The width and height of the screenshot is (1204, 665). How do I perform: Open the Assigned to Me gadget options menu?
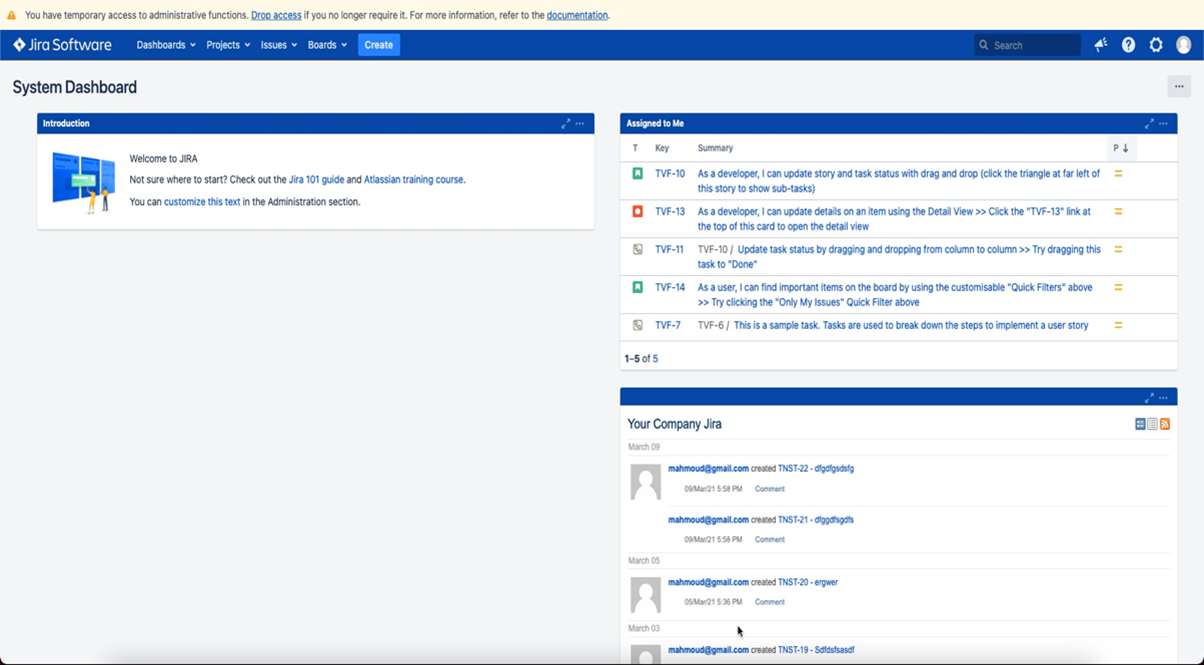point(1163,123)
